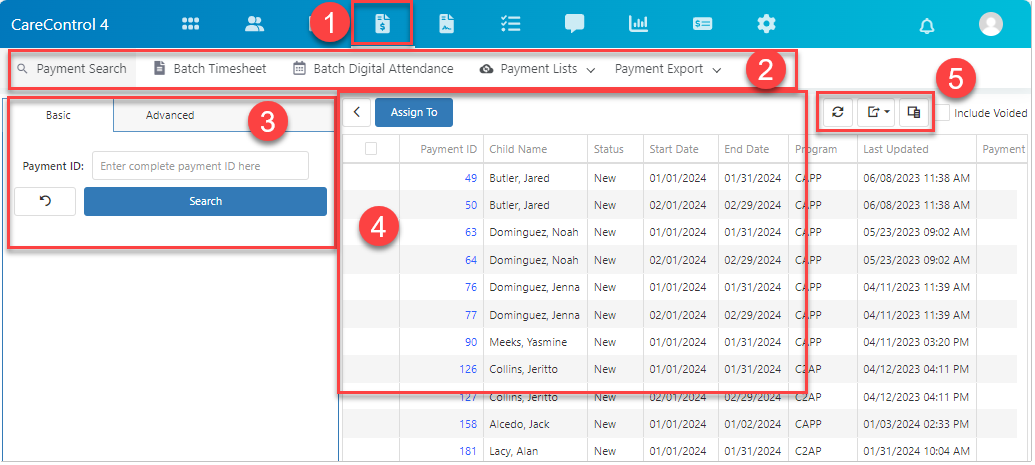Open the export dropdown arrow button
1035x465 pixels.
click(876, 112)
